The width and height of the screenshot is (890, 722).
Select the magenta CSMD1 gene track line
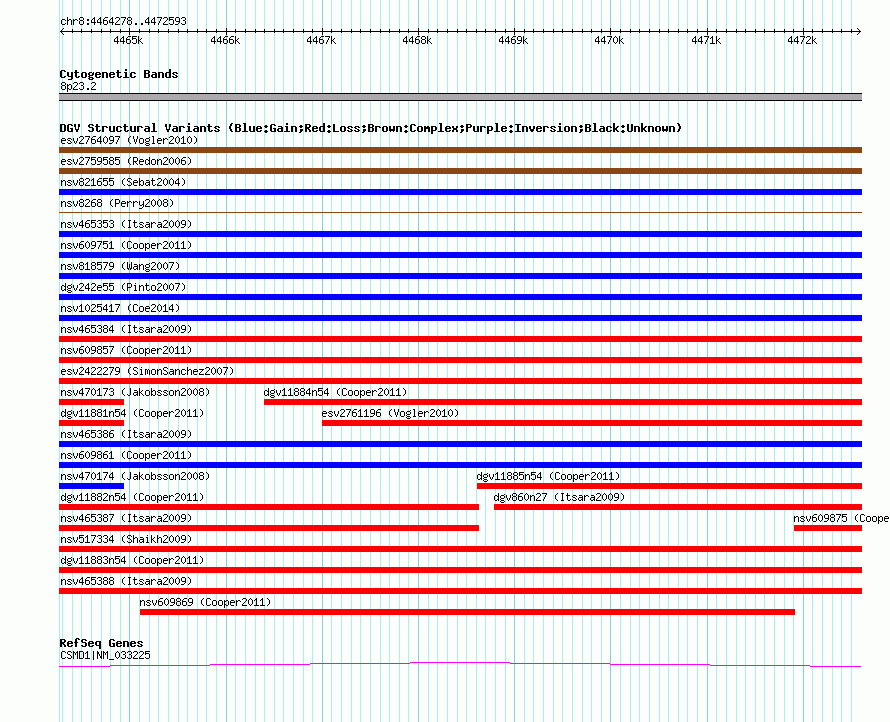coord(460,664)
